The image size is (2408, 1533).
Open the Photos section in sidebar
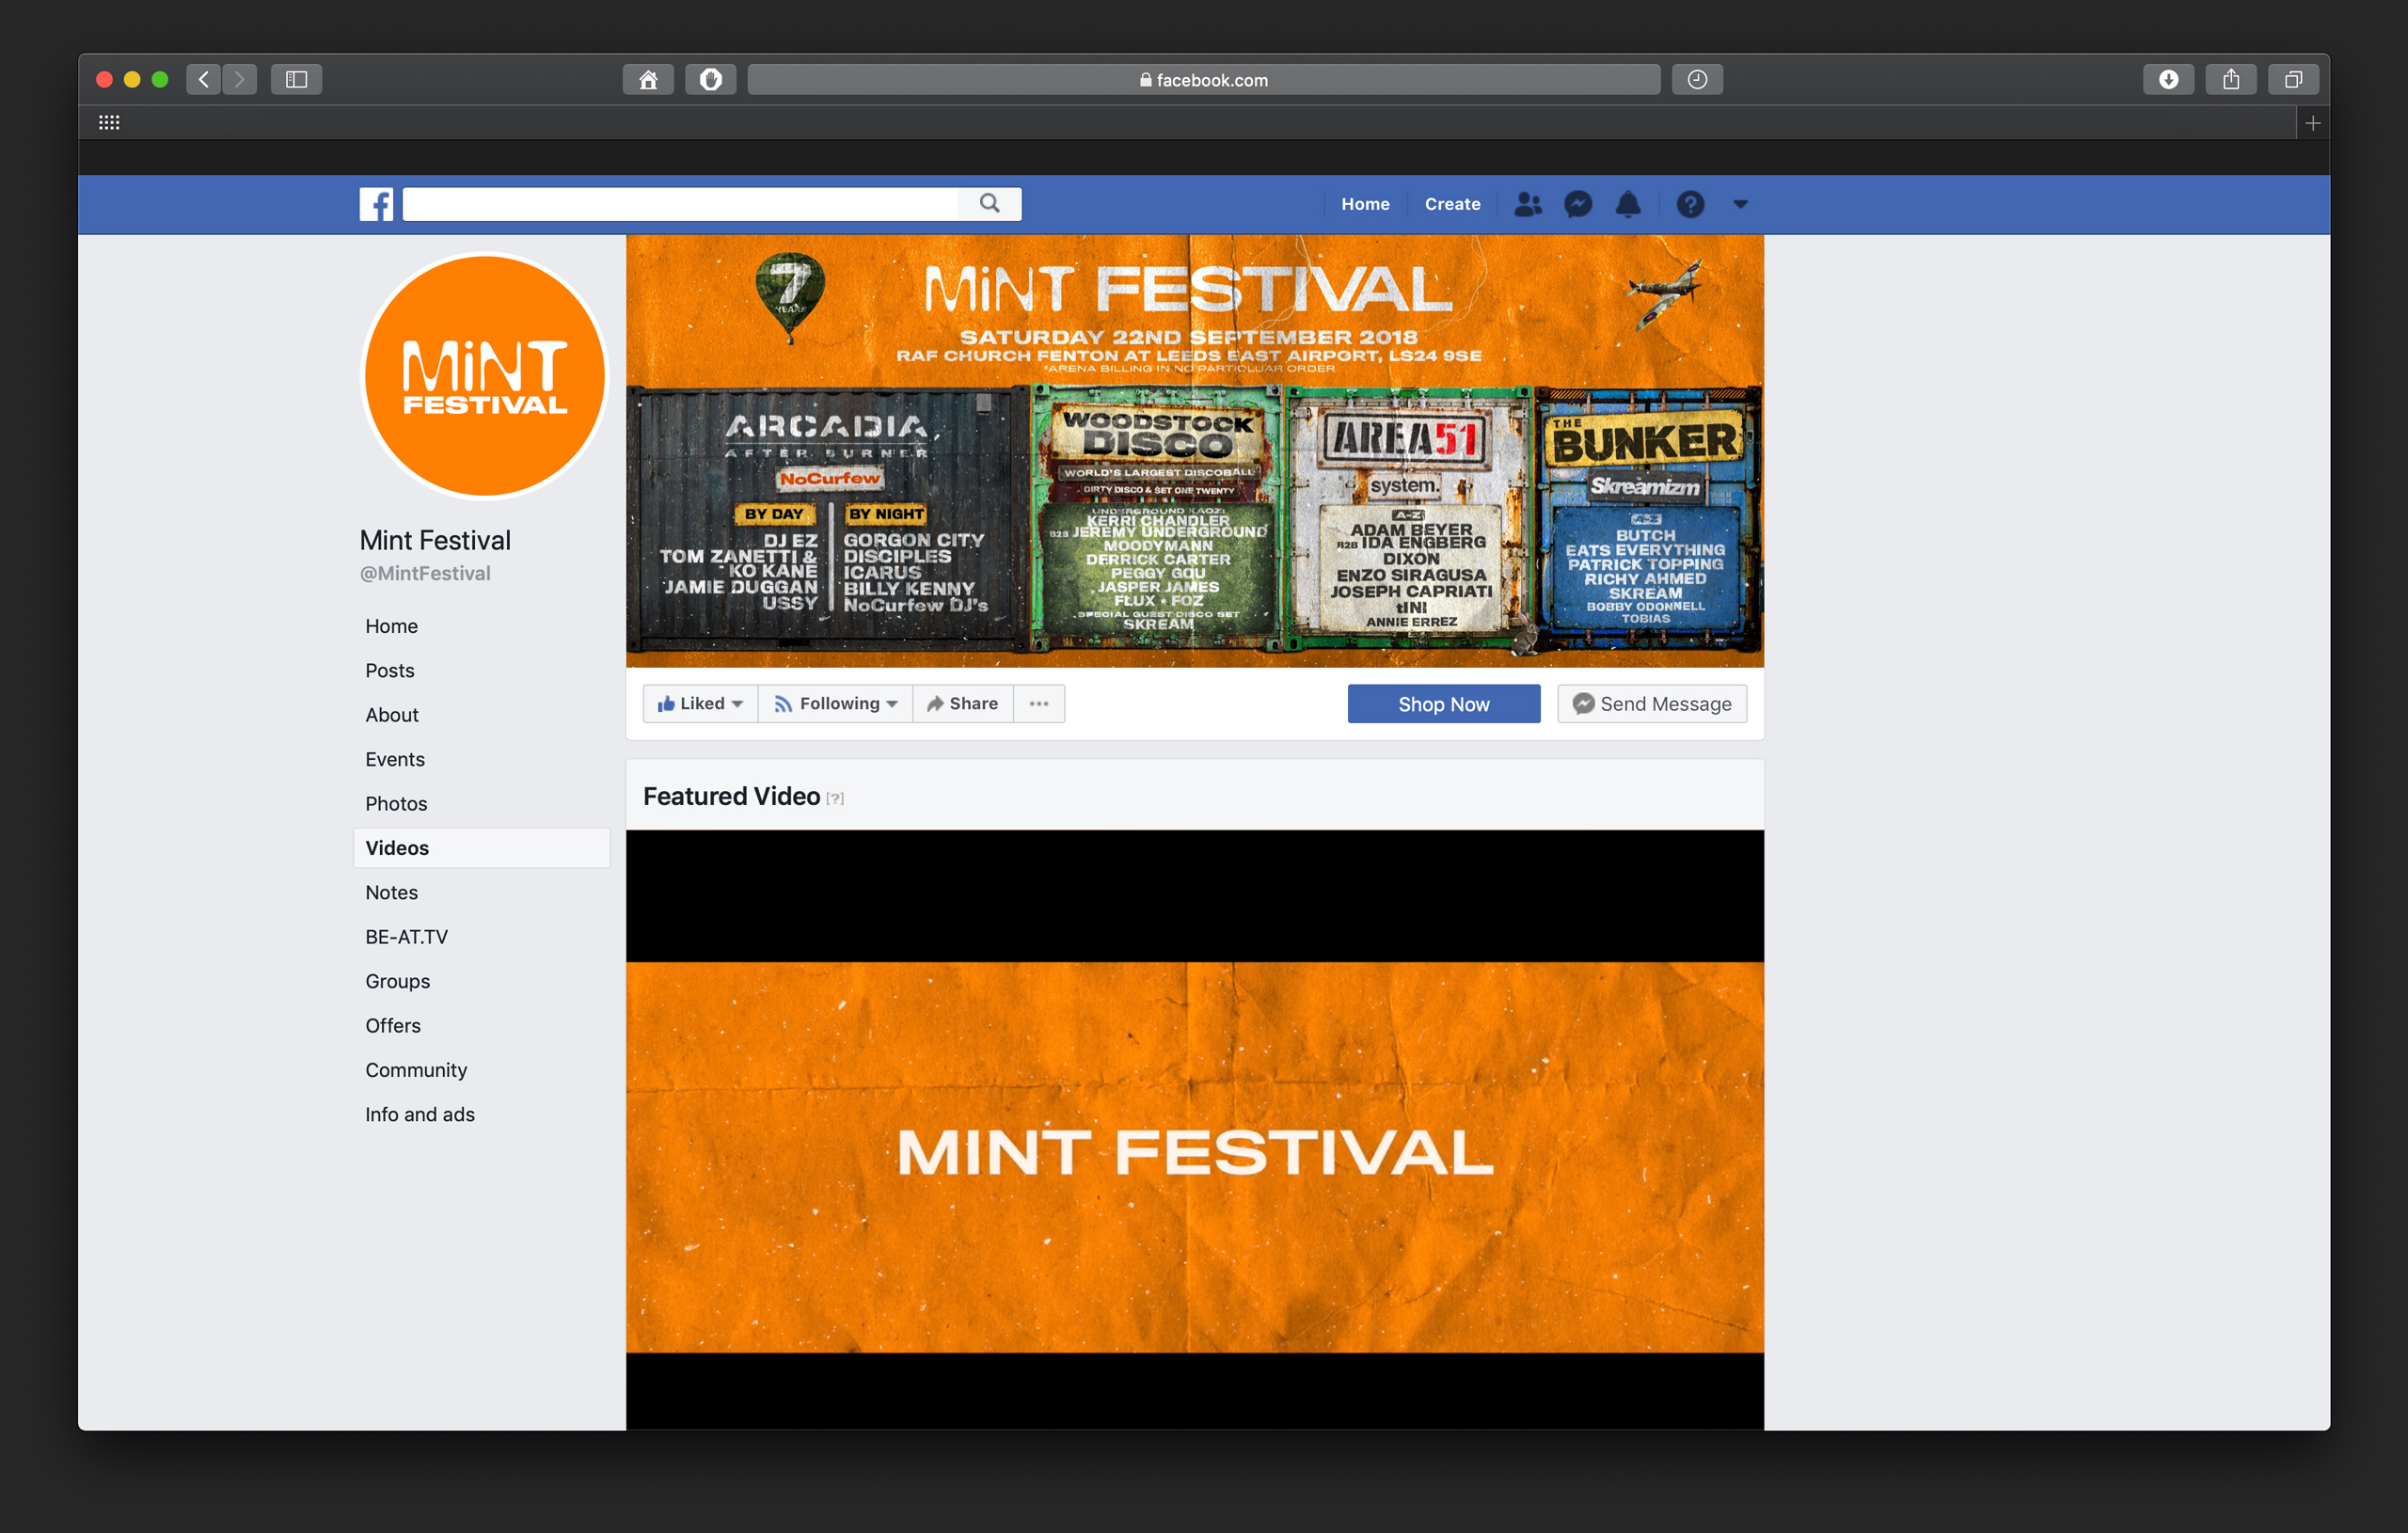point(396,804)
